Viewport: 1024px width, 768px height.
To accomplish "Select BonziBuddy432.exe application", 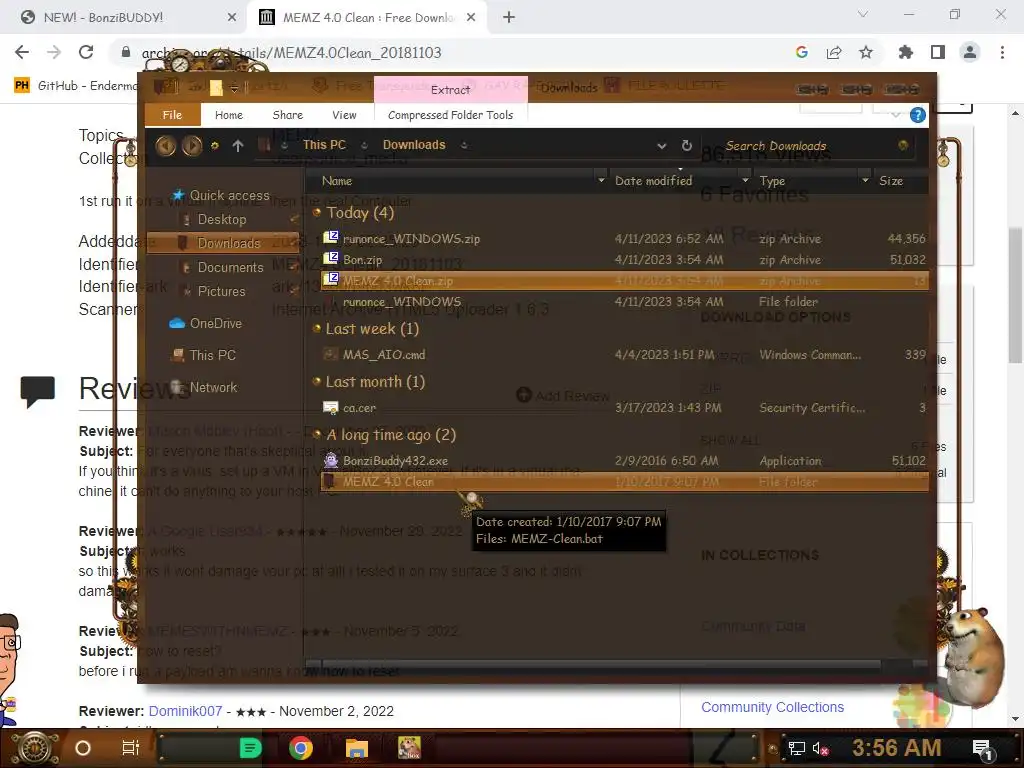I will pyautogui.click(x=624, y=460).
